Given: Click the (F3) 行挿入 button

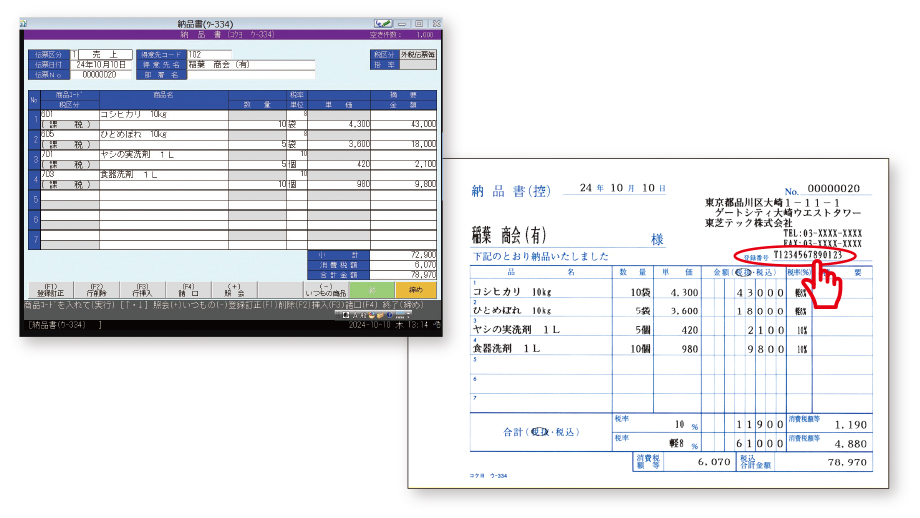Looking at the screenshot, I should click(142, 290).
